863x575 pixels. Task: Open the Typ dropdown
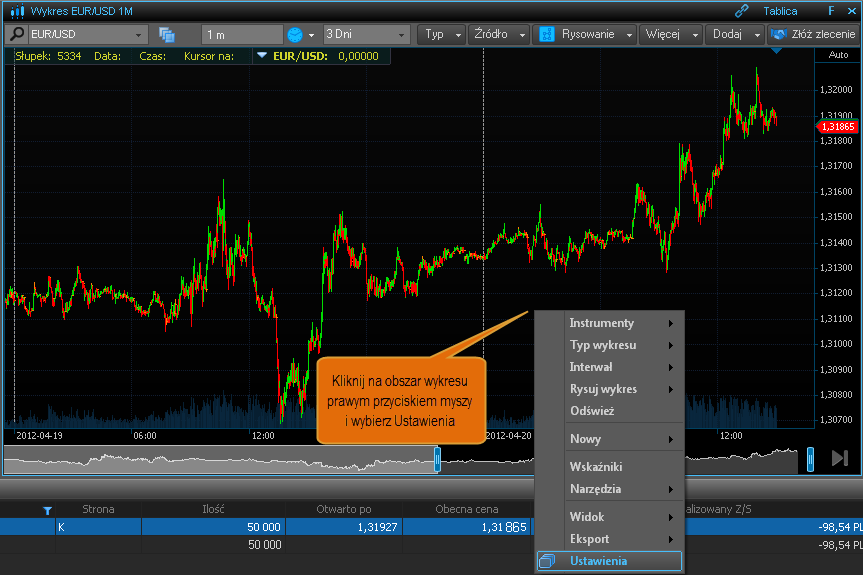click(442, 35)
